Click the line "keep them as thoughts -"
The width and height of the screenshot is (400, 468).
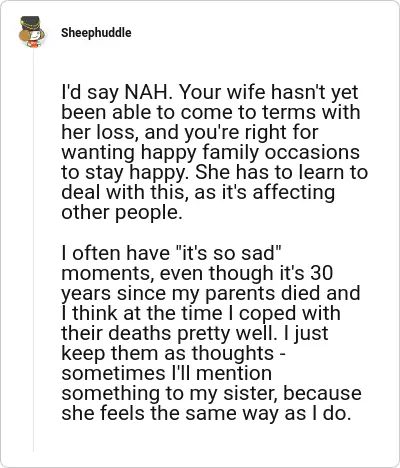coord(173,353)
